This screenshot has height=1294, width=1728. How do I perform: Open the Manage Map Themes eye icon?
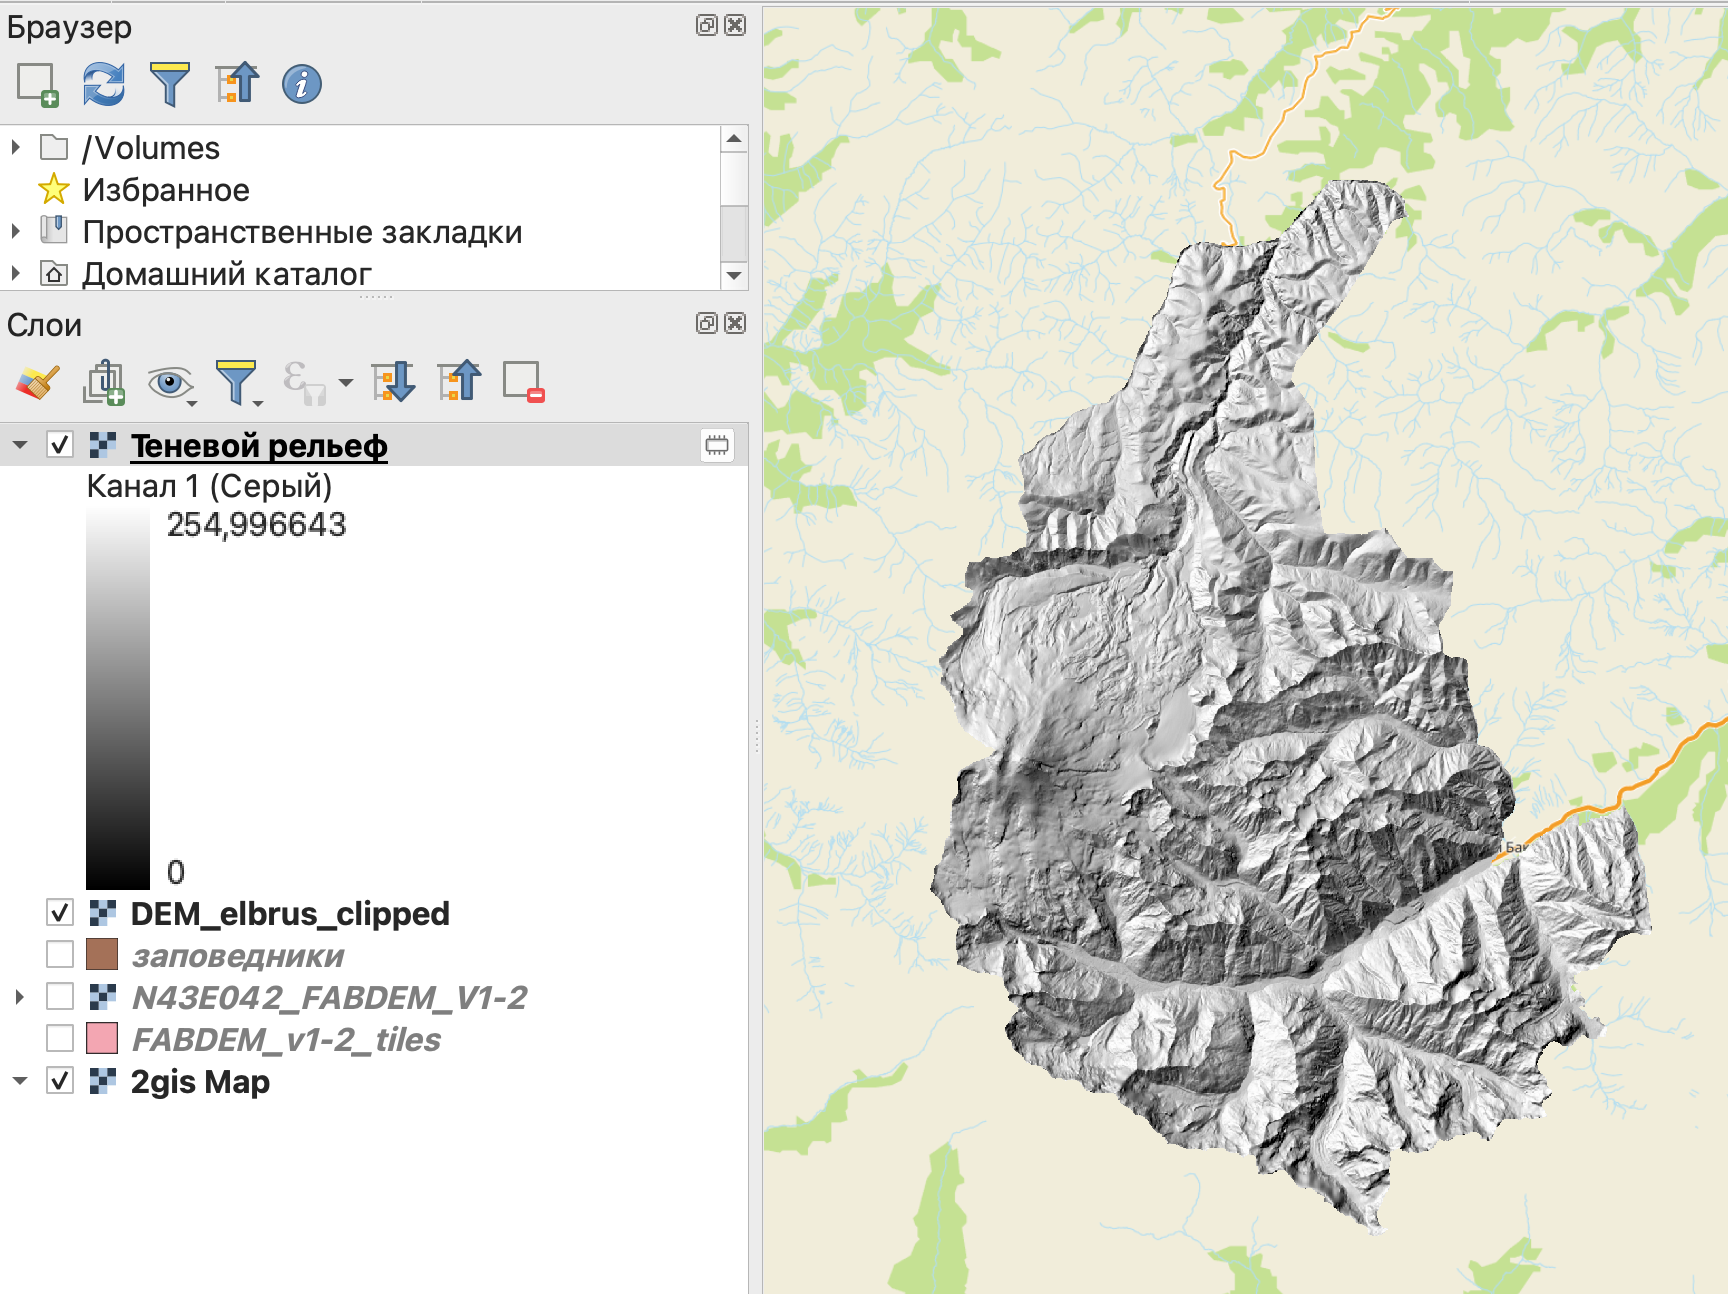169,382
